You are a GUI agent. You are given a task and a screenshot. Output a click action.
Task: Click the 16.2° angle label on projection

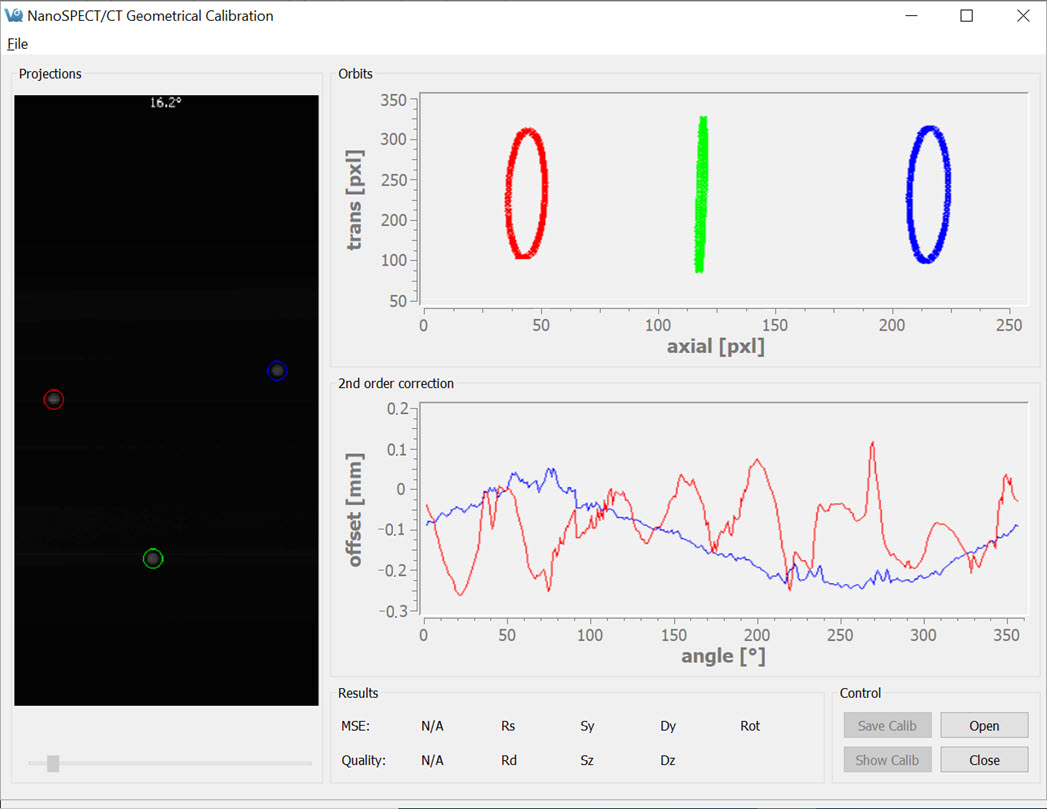click(165, 102)
